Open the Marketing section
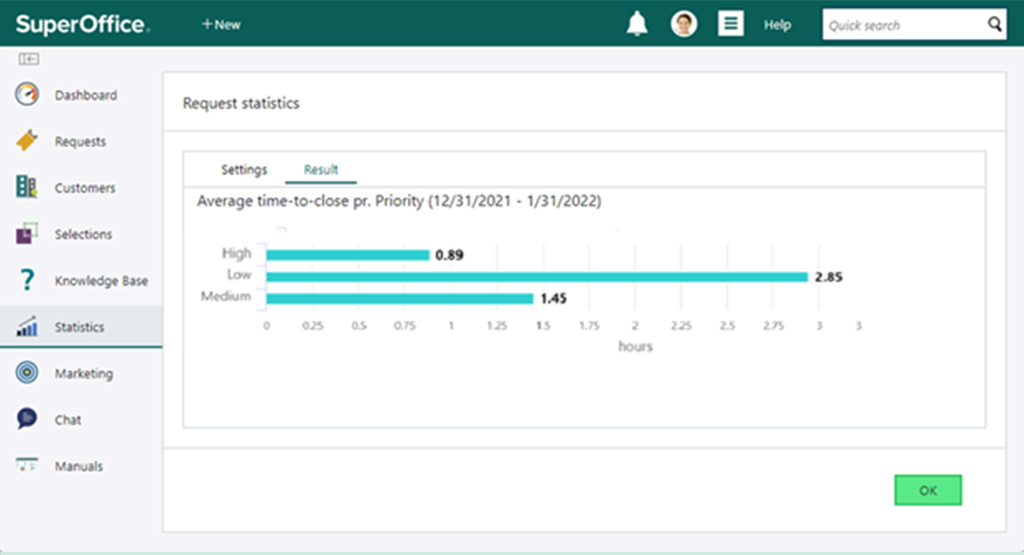The image size is (1024, 555). tap(84, 373)
